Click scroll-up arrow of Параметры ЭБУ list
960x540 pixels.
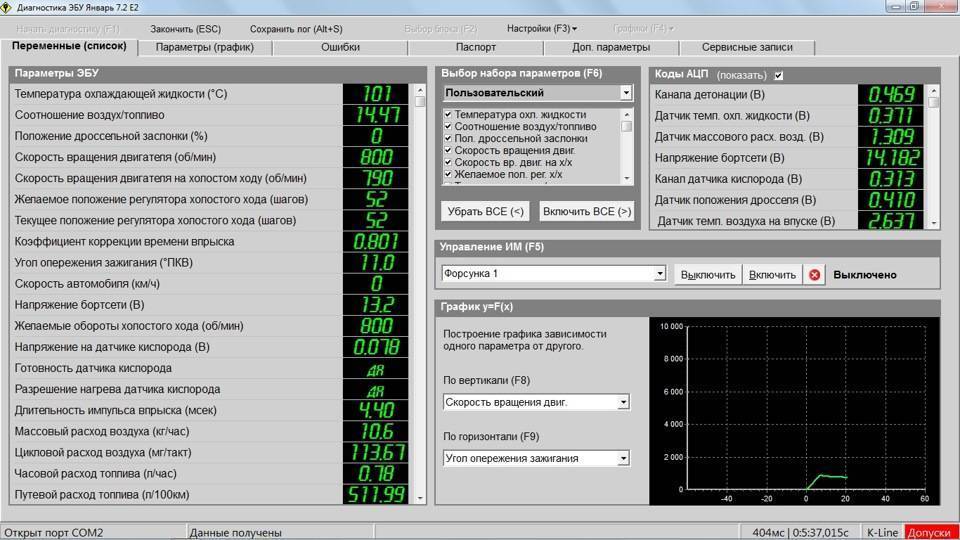pos(420,90)
